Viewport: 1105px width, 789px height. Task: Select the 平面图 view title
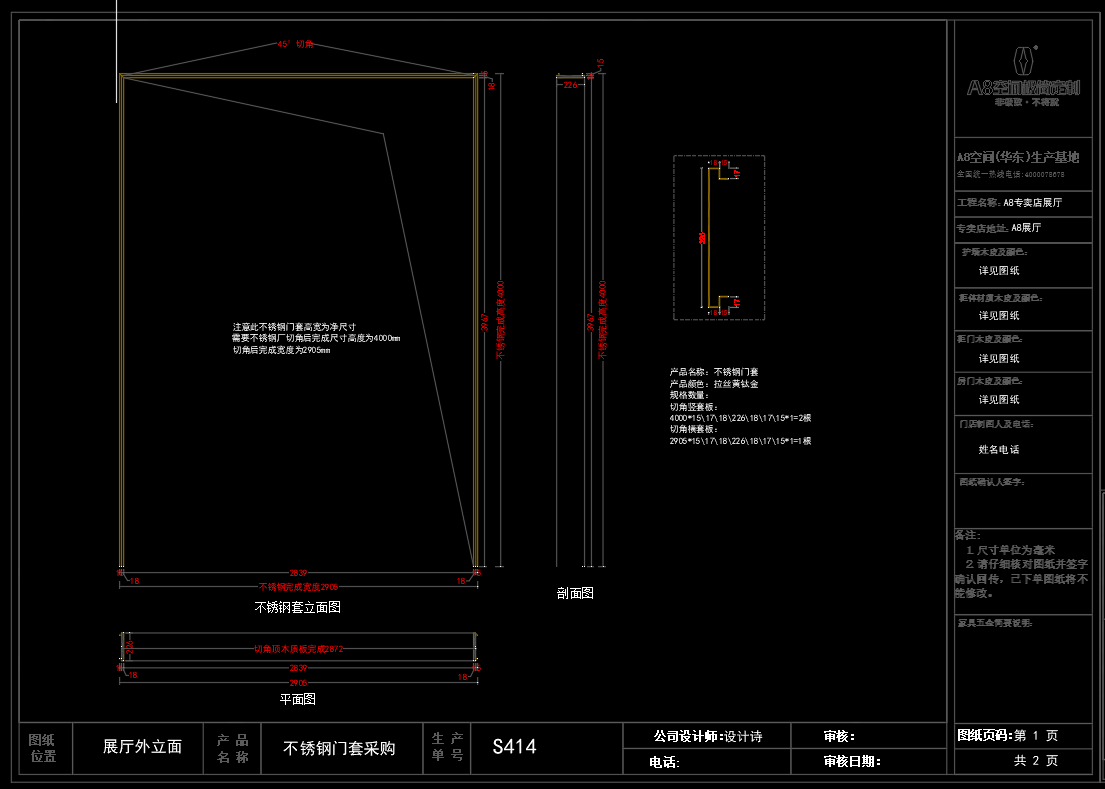coord(297,699)
